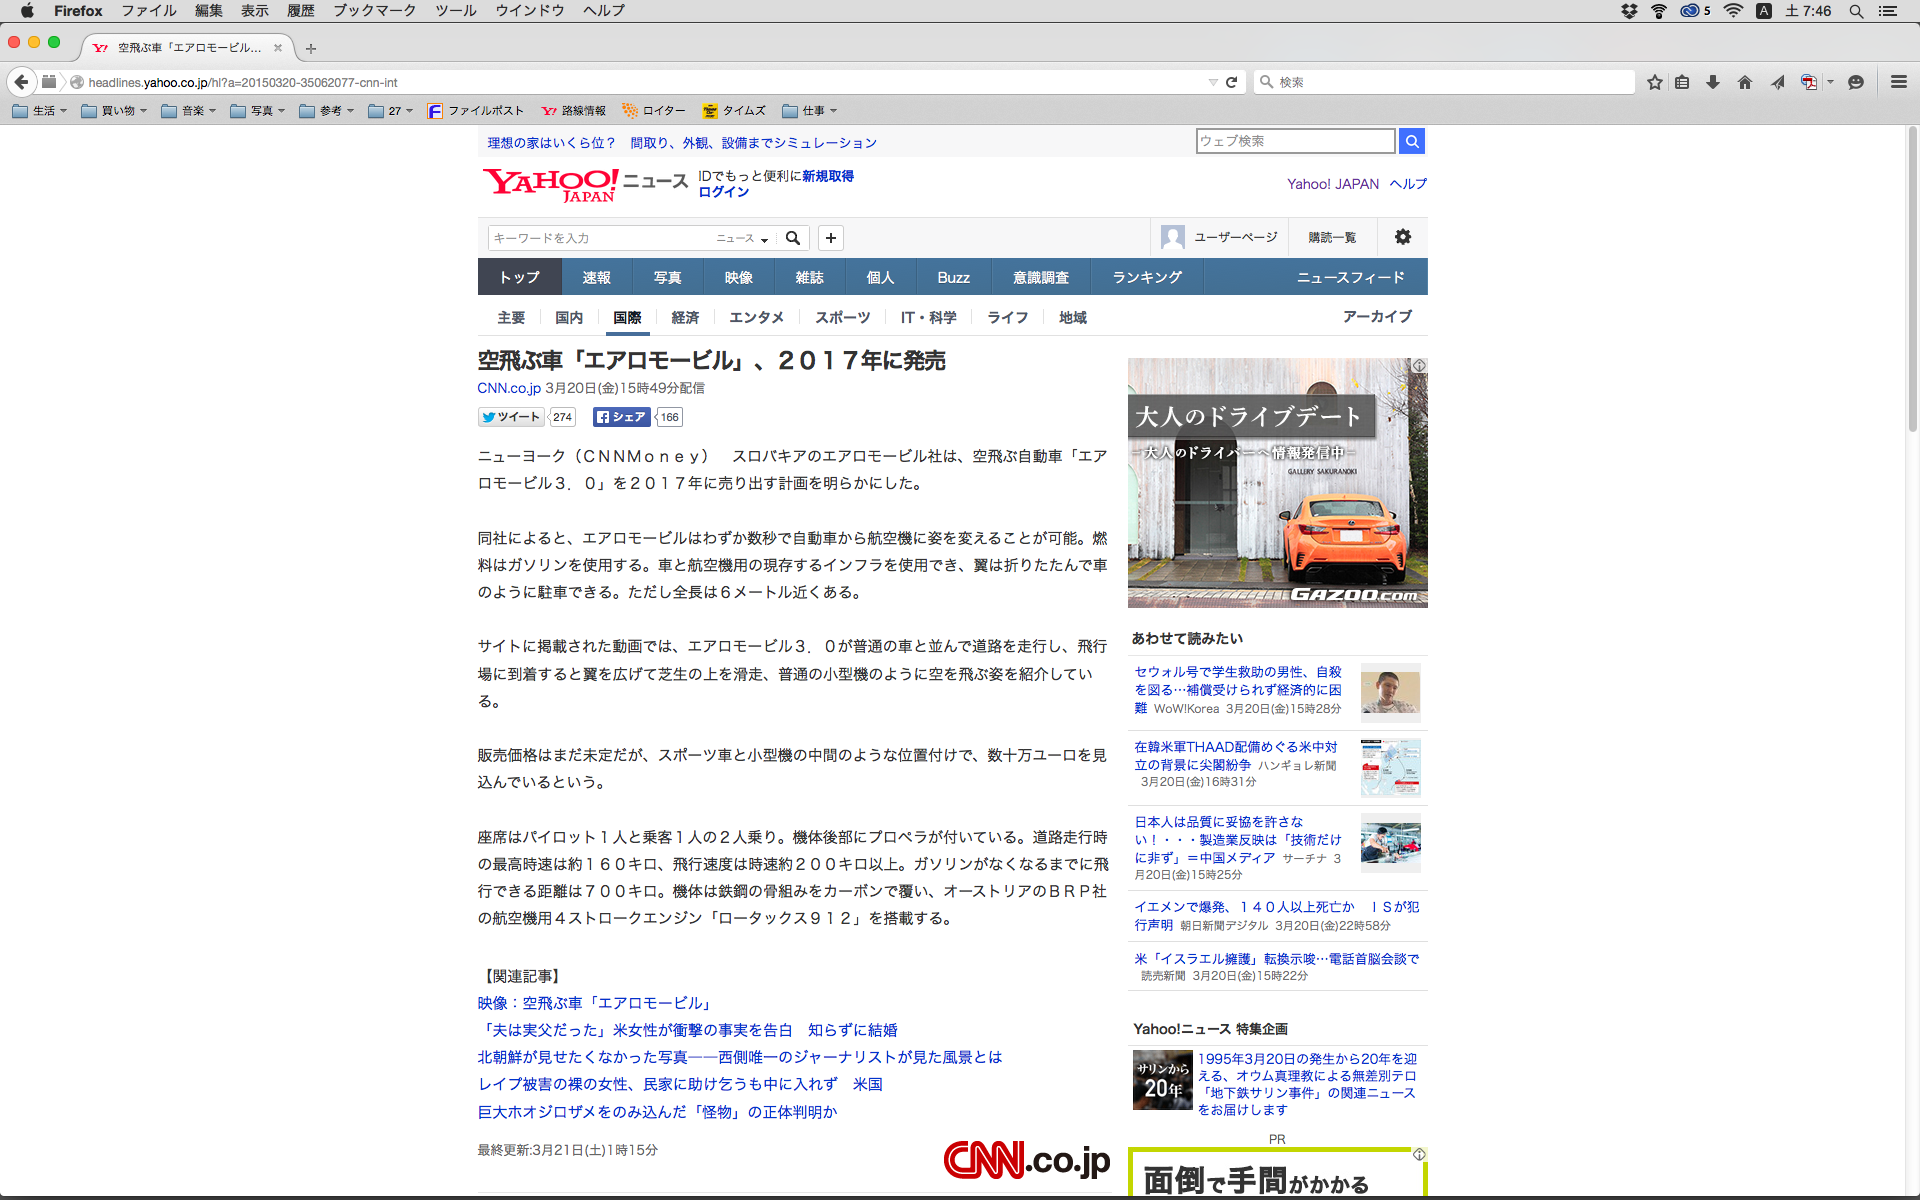Expand the 仕事 bookmarks folder
The image size is (1920, 1200).
[810, 111]
